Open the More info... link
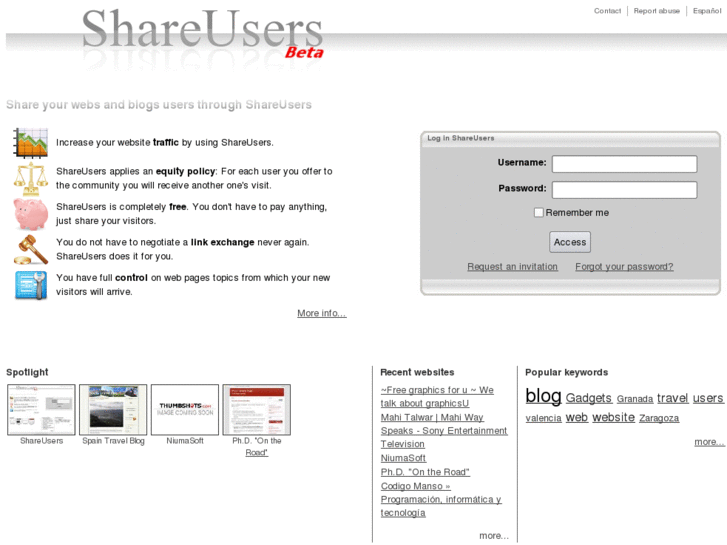The height and width of the screenshot is (545, 727). [x=322, y=313]
